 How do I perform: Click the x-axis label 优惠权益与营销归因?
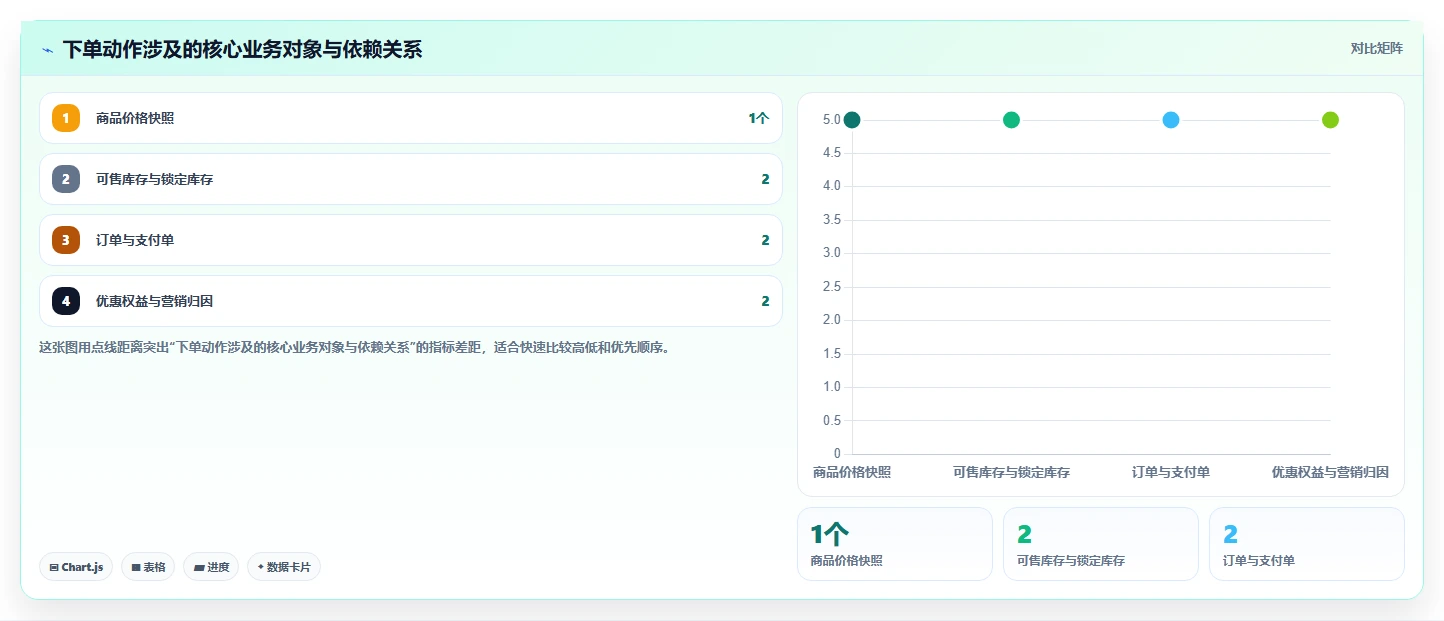(1330, 472)
